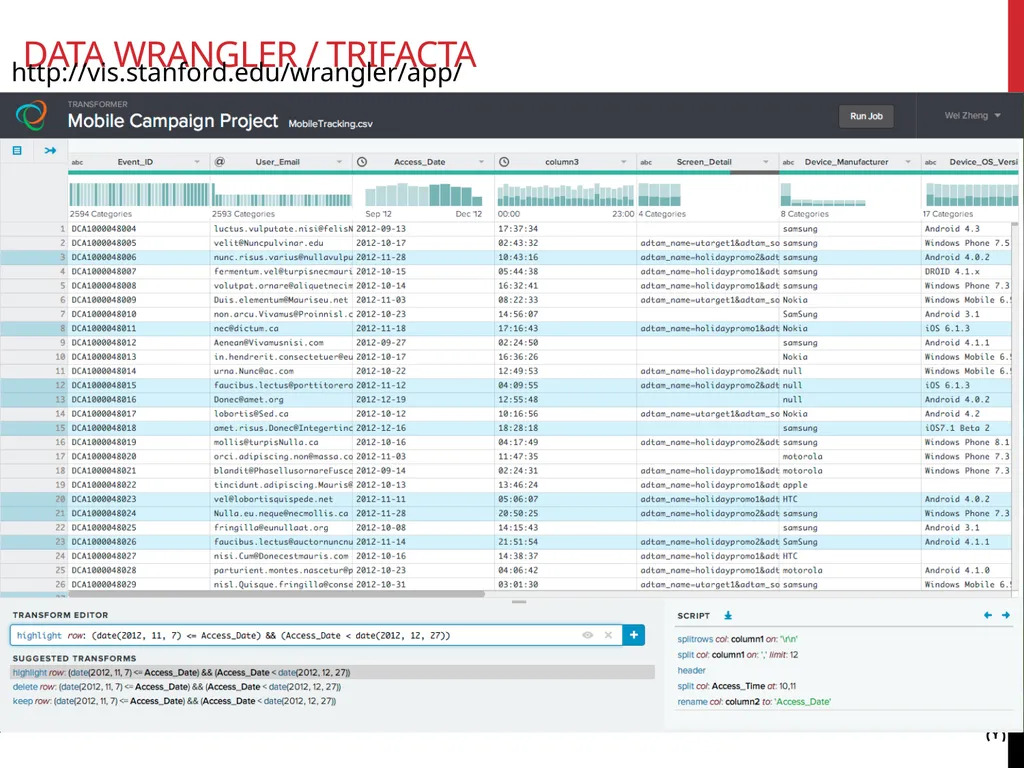Screen dimensions: 1024x768
Task: Click the Device_Manufacturer categories histogram
Action: pos(823,195)
